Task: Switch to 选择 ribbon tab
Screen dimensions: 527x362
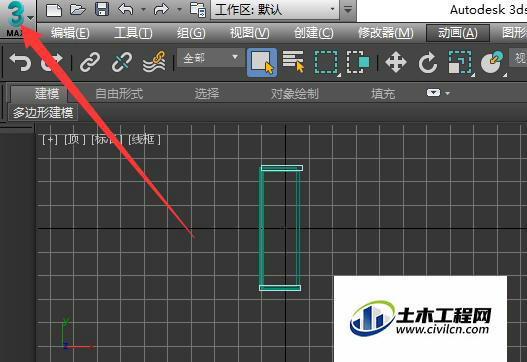Action: tap(207, 94)
